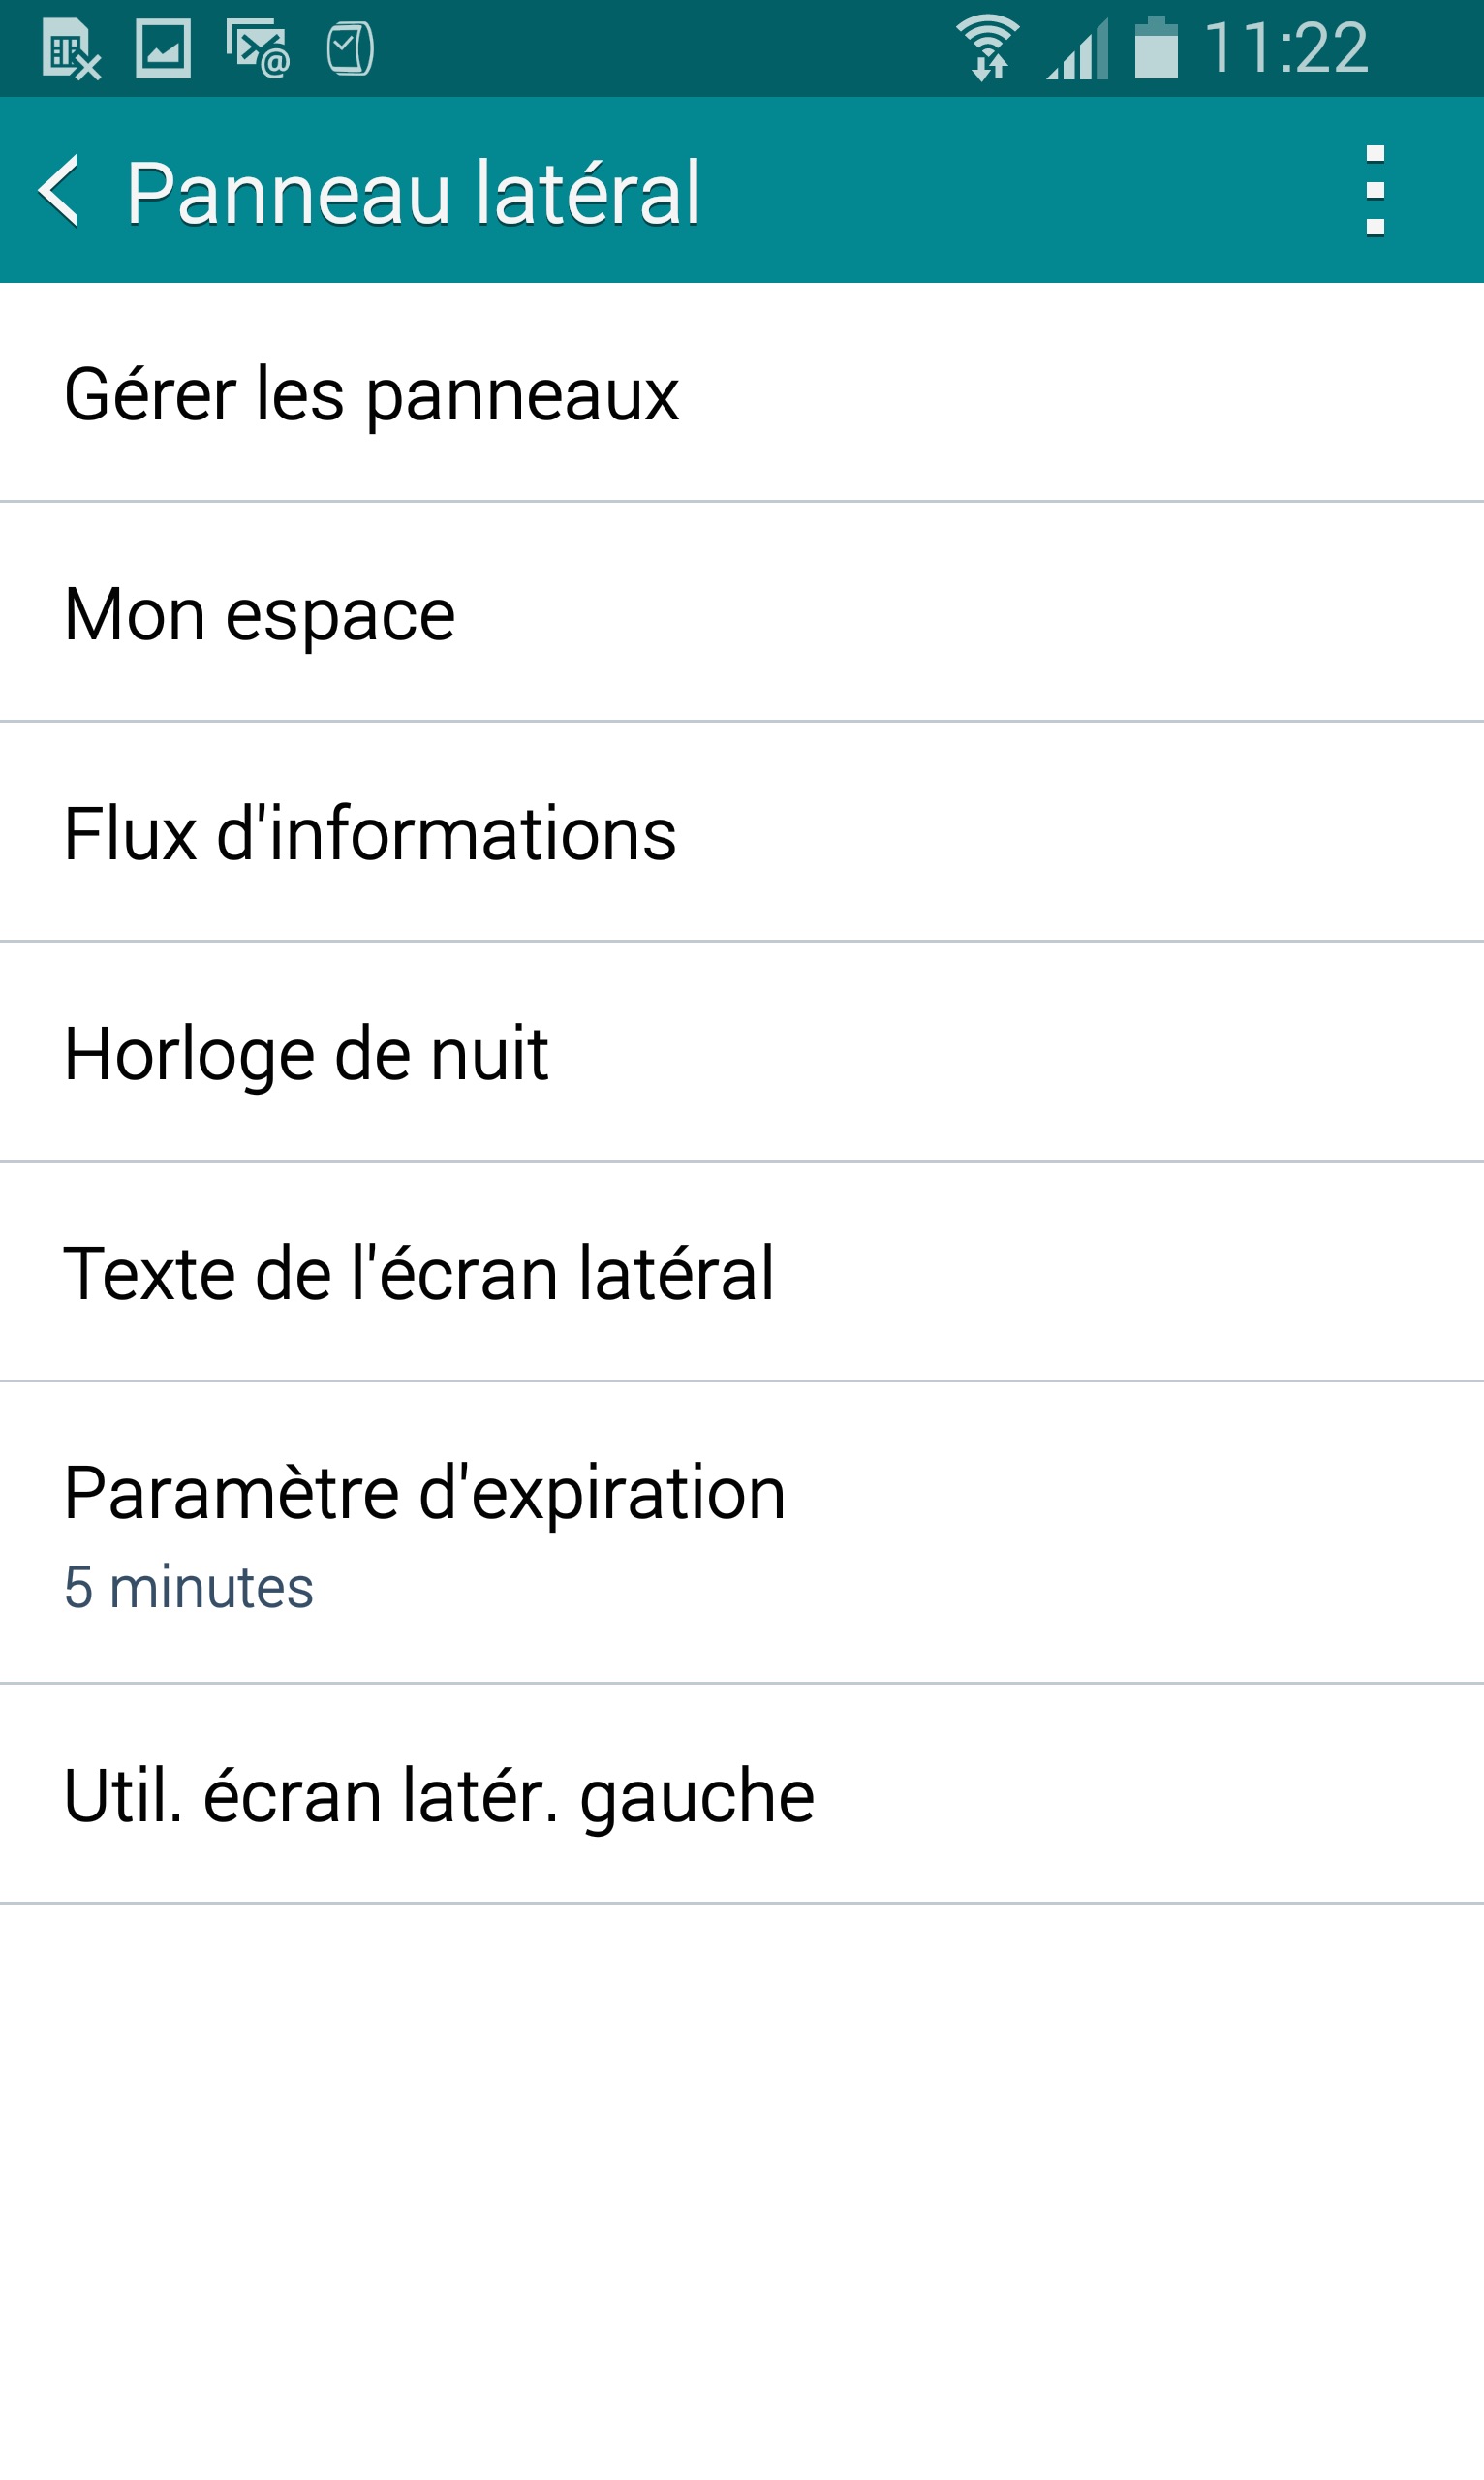Tap the Wi-Fi status icon

pos(988,48)
